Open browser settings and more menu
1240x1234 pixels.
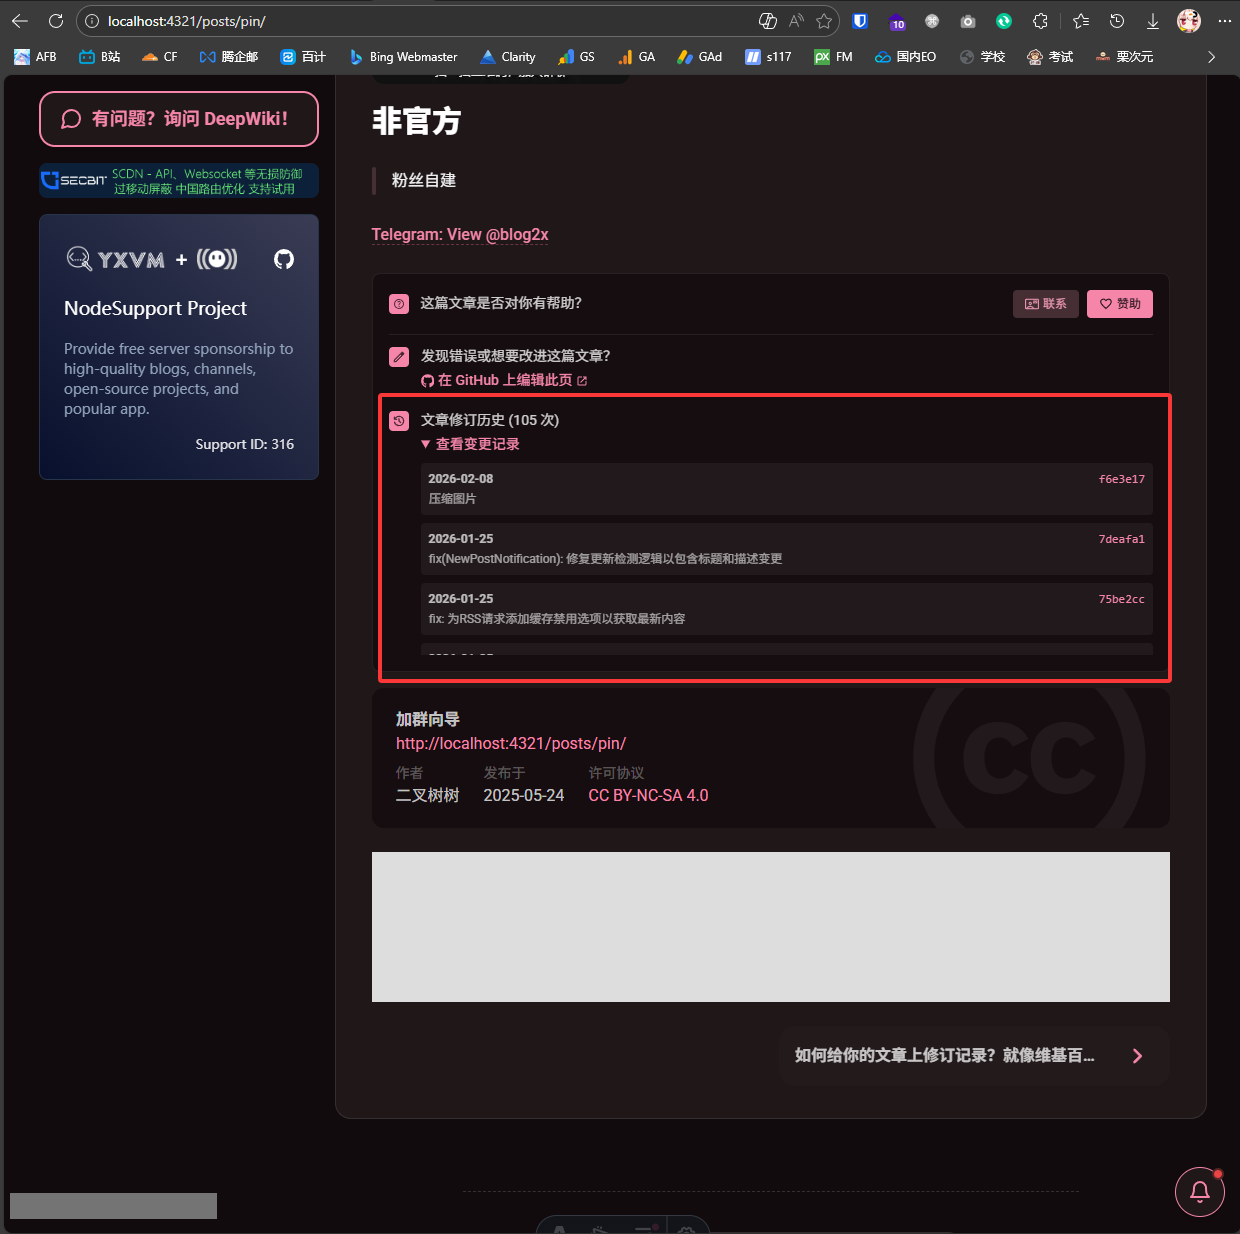coord(1225,21)
